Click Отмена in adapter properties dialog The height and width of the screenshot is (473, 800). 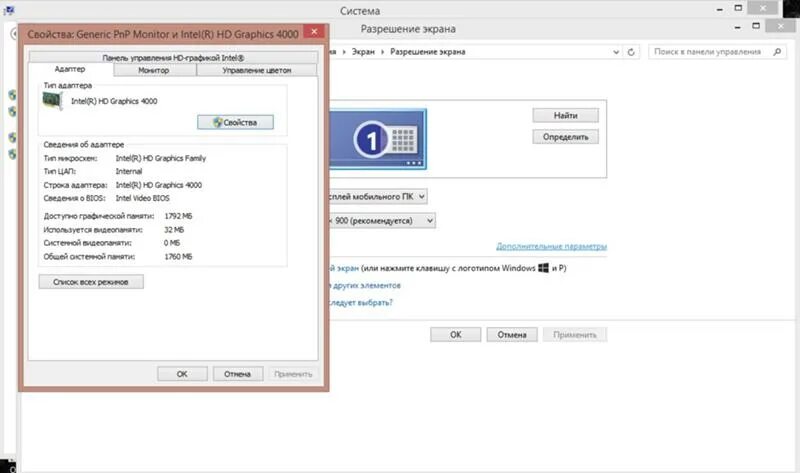237,374
